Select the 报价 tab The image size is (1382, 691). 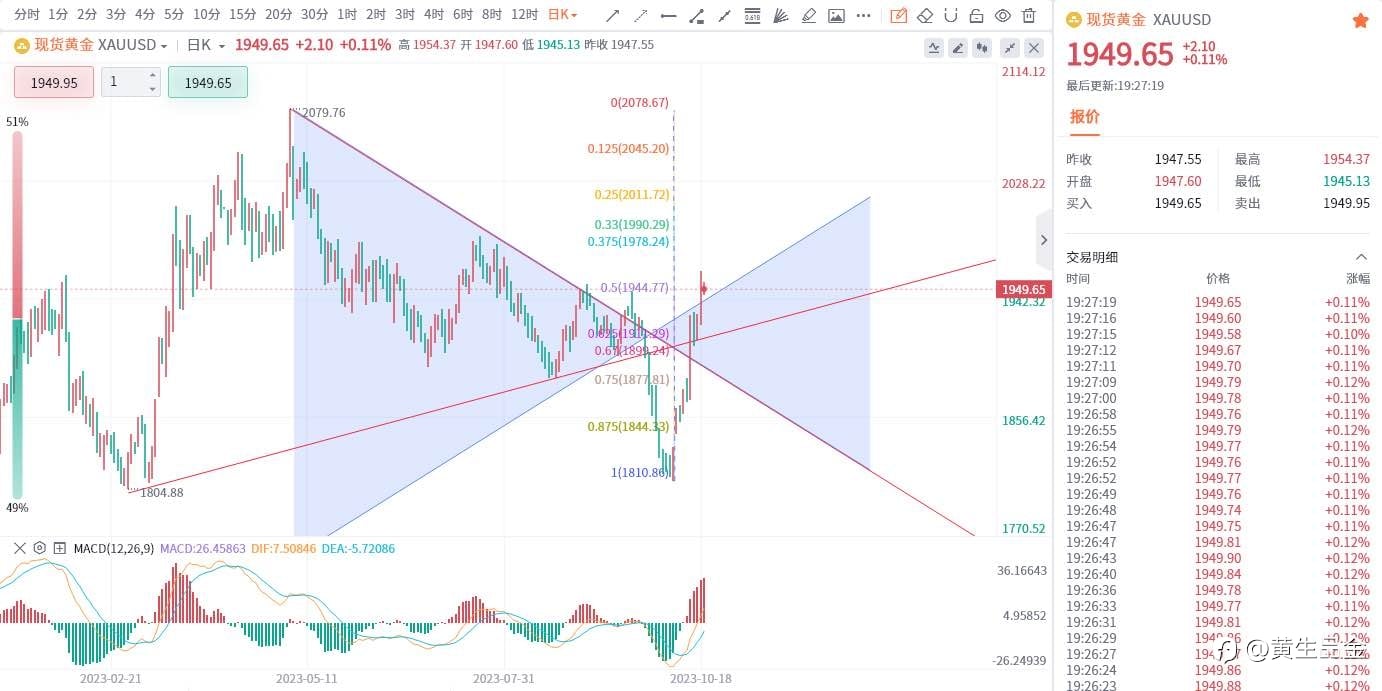pyautogui.click(x=1085, y=117)
